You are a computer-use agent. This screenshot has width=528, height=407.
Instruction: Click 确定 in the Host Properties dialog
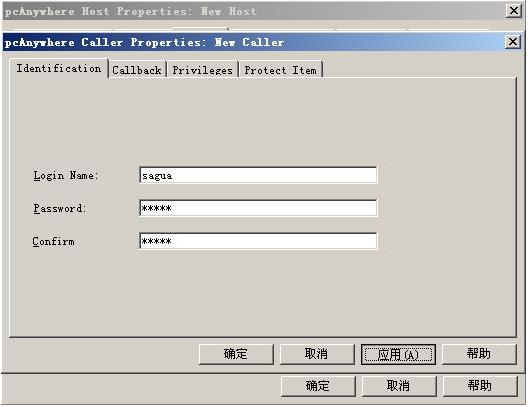coord(318,386)
